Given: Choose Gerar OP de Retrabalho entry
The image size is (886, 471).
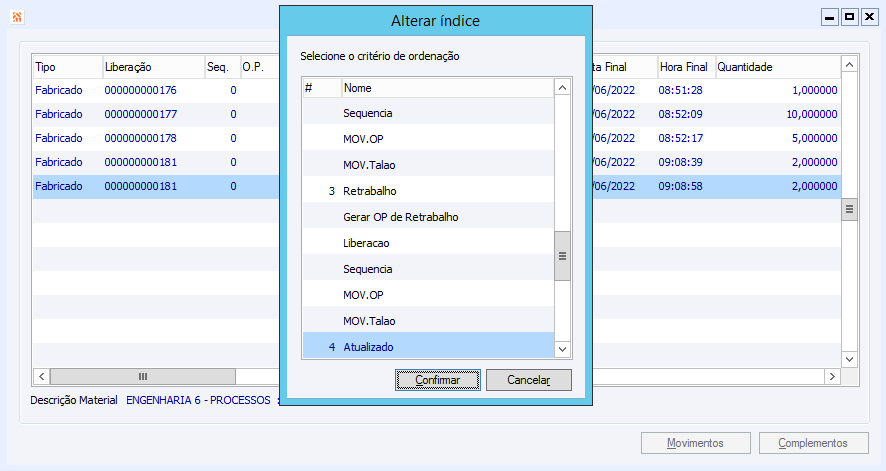Looking at the screenshot, I should 428,217.
